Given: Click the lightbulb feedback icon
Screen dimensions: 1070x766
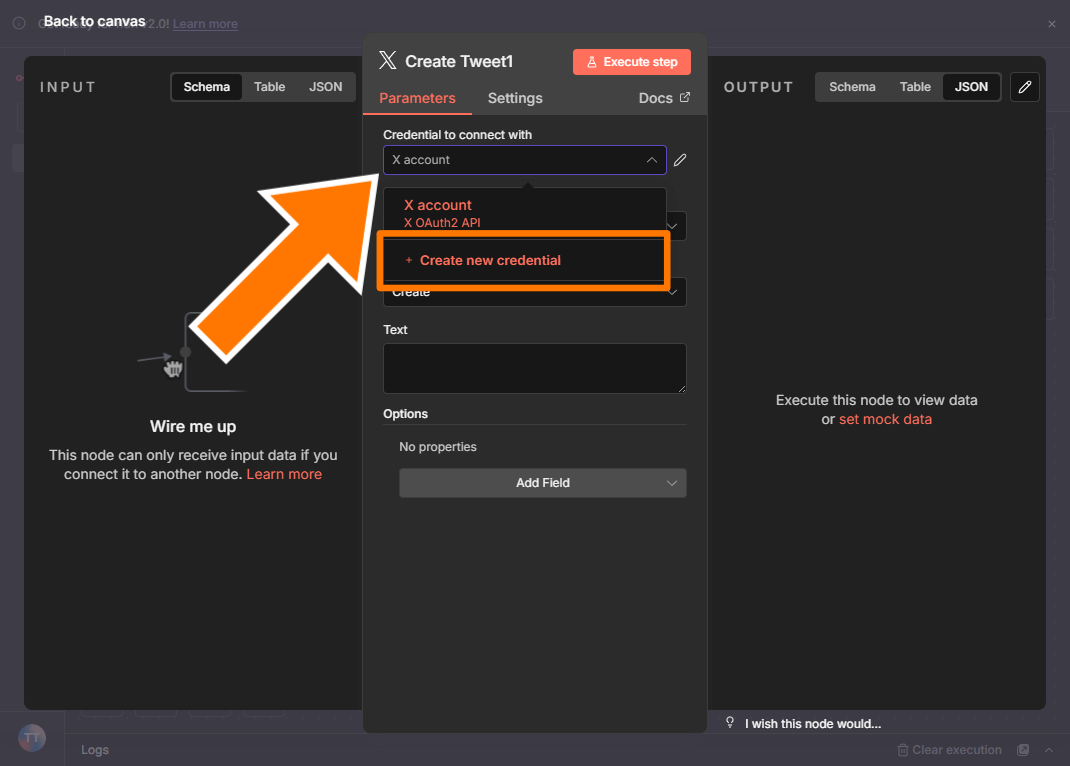Looking at the screenshot, I should [x=730, y=723].
